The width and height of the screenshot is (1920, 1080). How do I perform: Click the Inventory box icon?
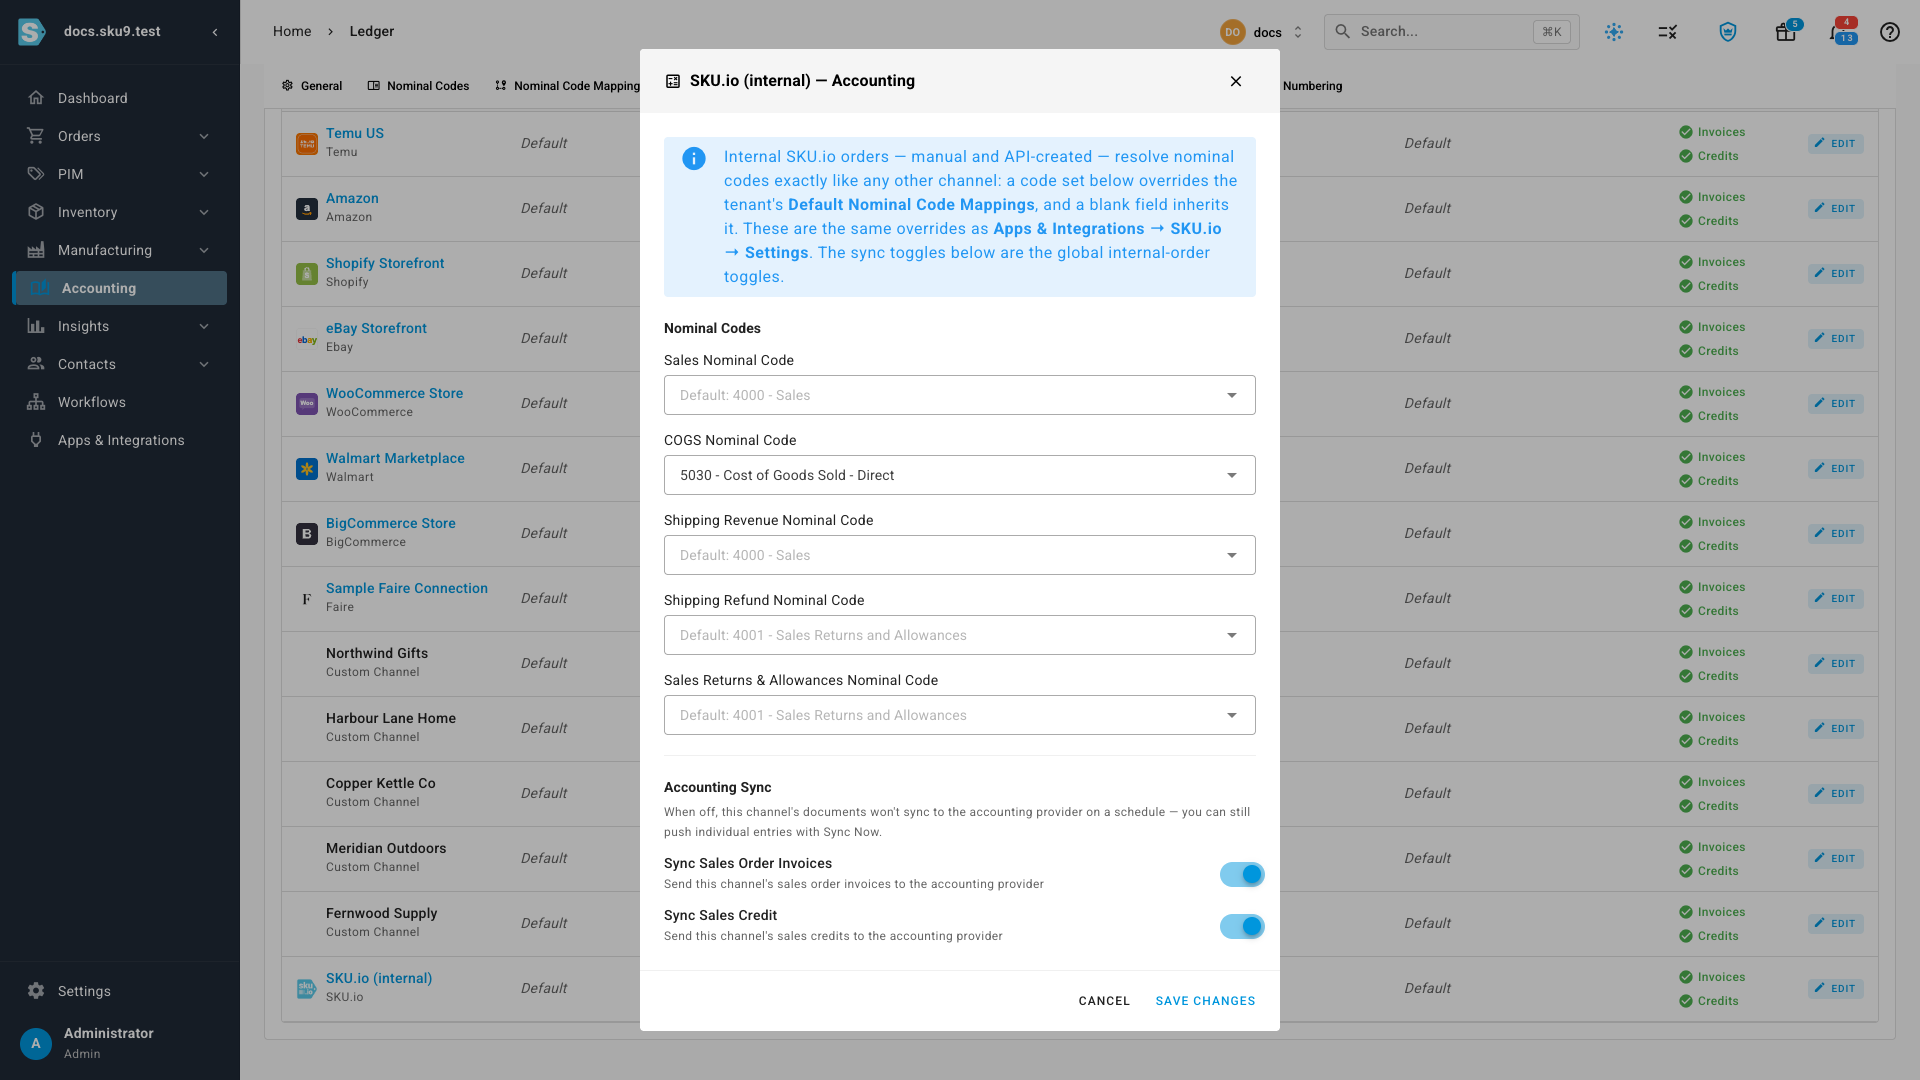tap(36, 212)
